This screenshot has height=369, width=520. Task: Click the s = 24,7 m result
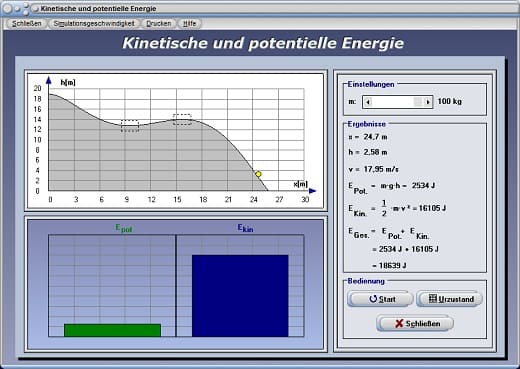[x=368, y=137]
